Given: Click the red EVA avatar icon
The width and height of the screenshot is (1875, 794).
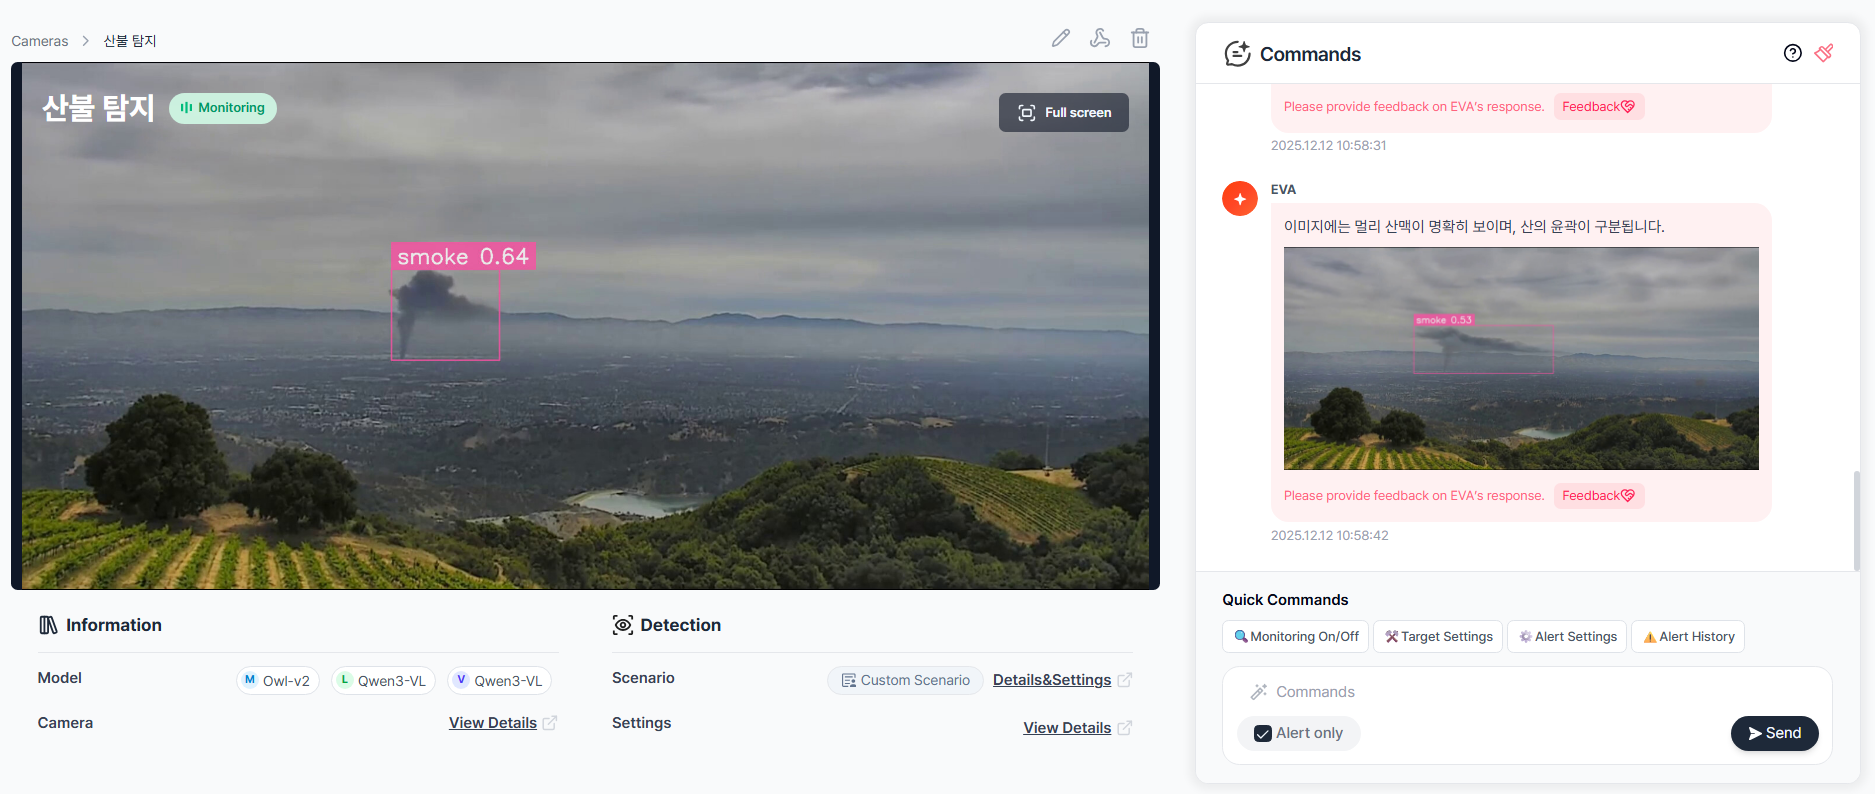Looking at the screenshot, I should tap(1239, 198).
